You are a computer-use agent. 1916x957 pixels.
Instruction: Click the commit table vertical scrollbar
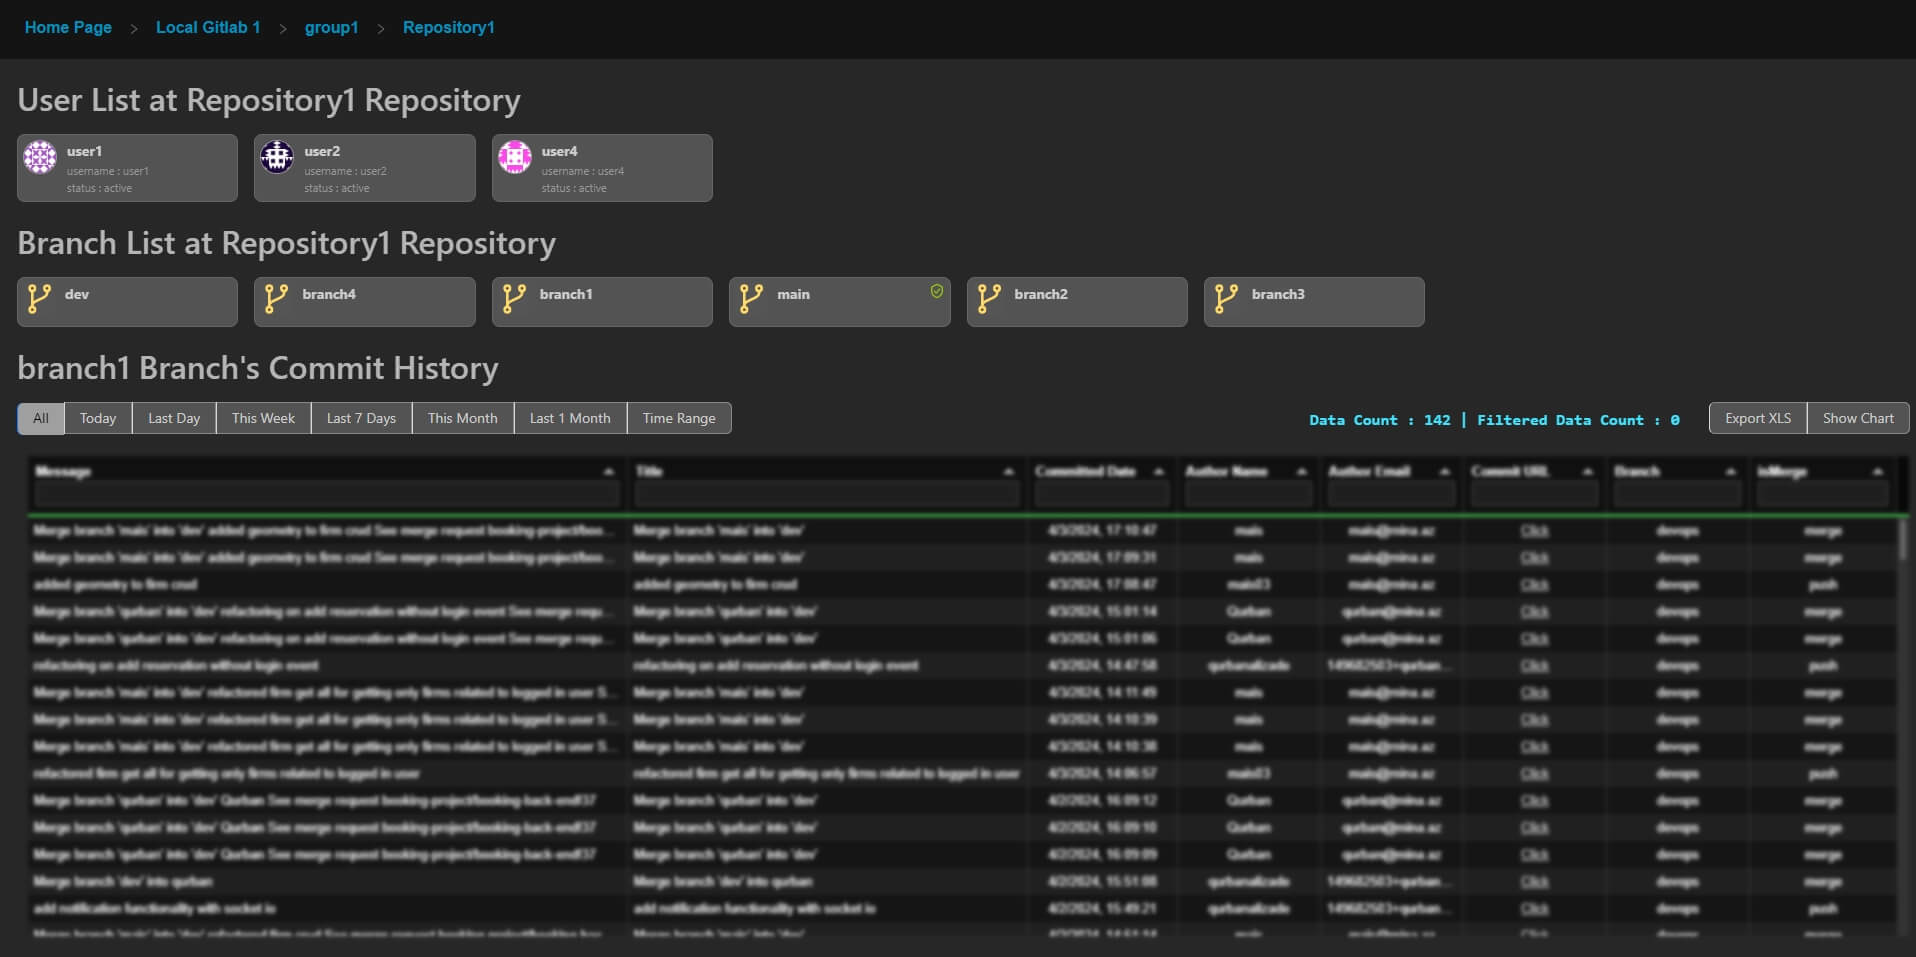point(1903,725)
